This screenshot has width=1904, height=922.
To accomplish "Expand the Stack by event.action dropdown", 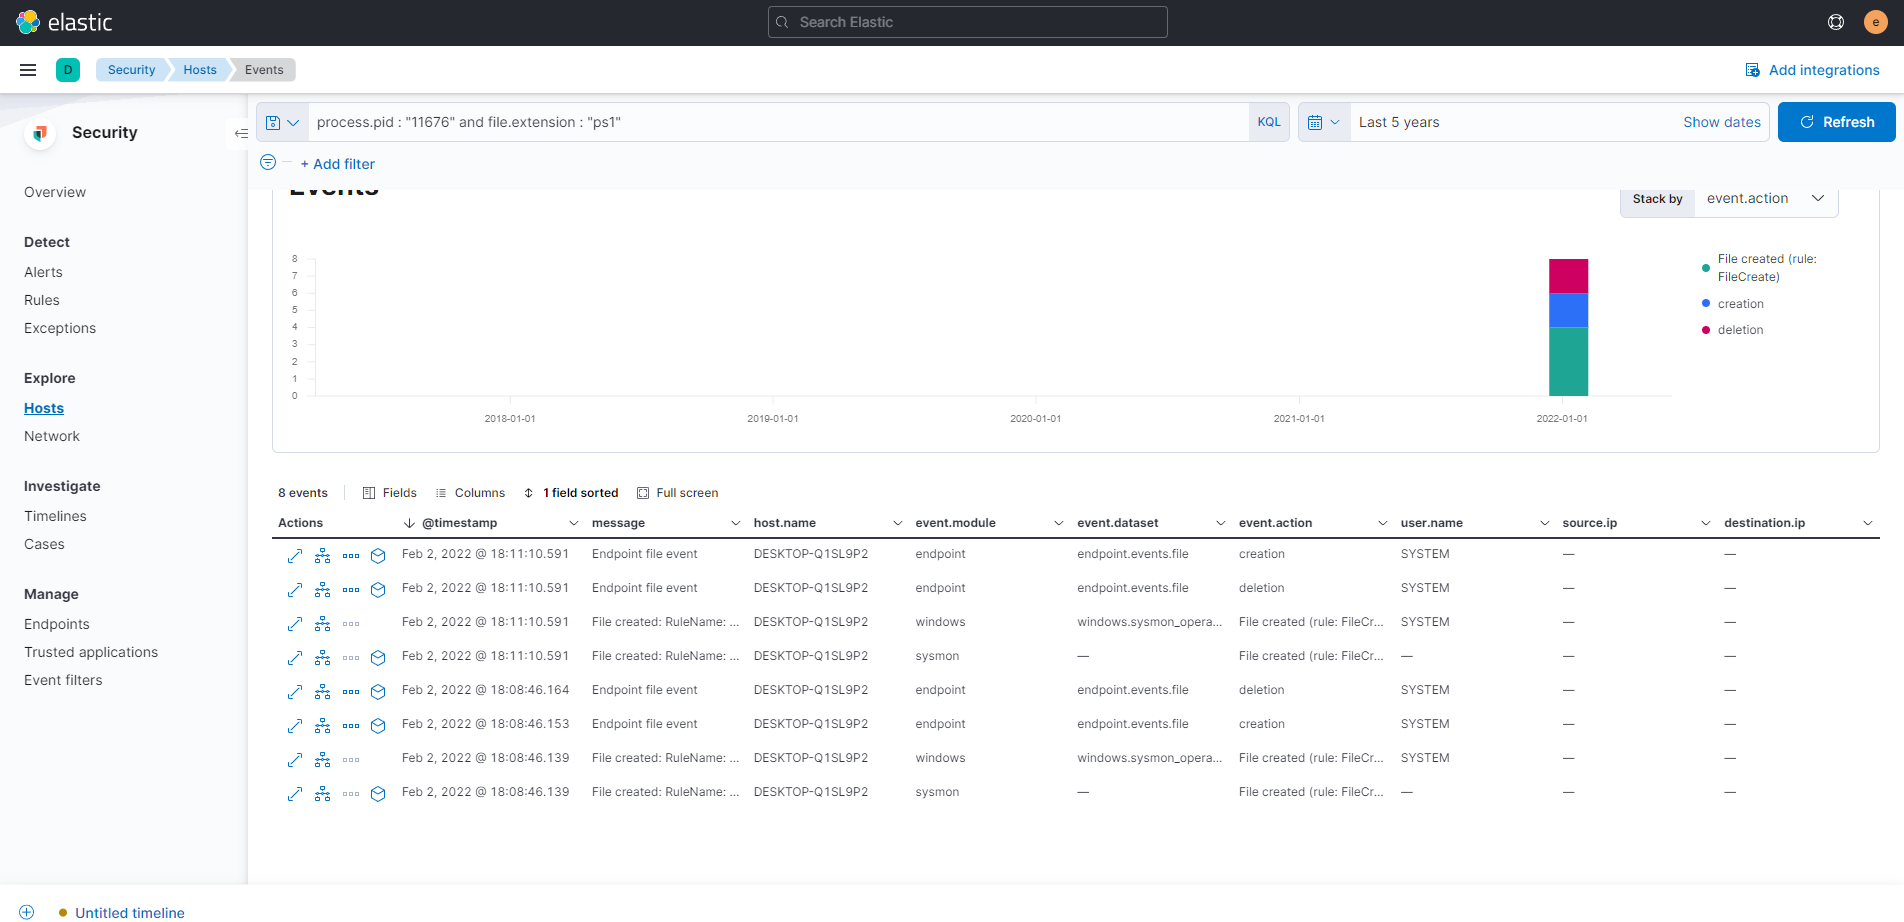I will [x=1765, y=199].
